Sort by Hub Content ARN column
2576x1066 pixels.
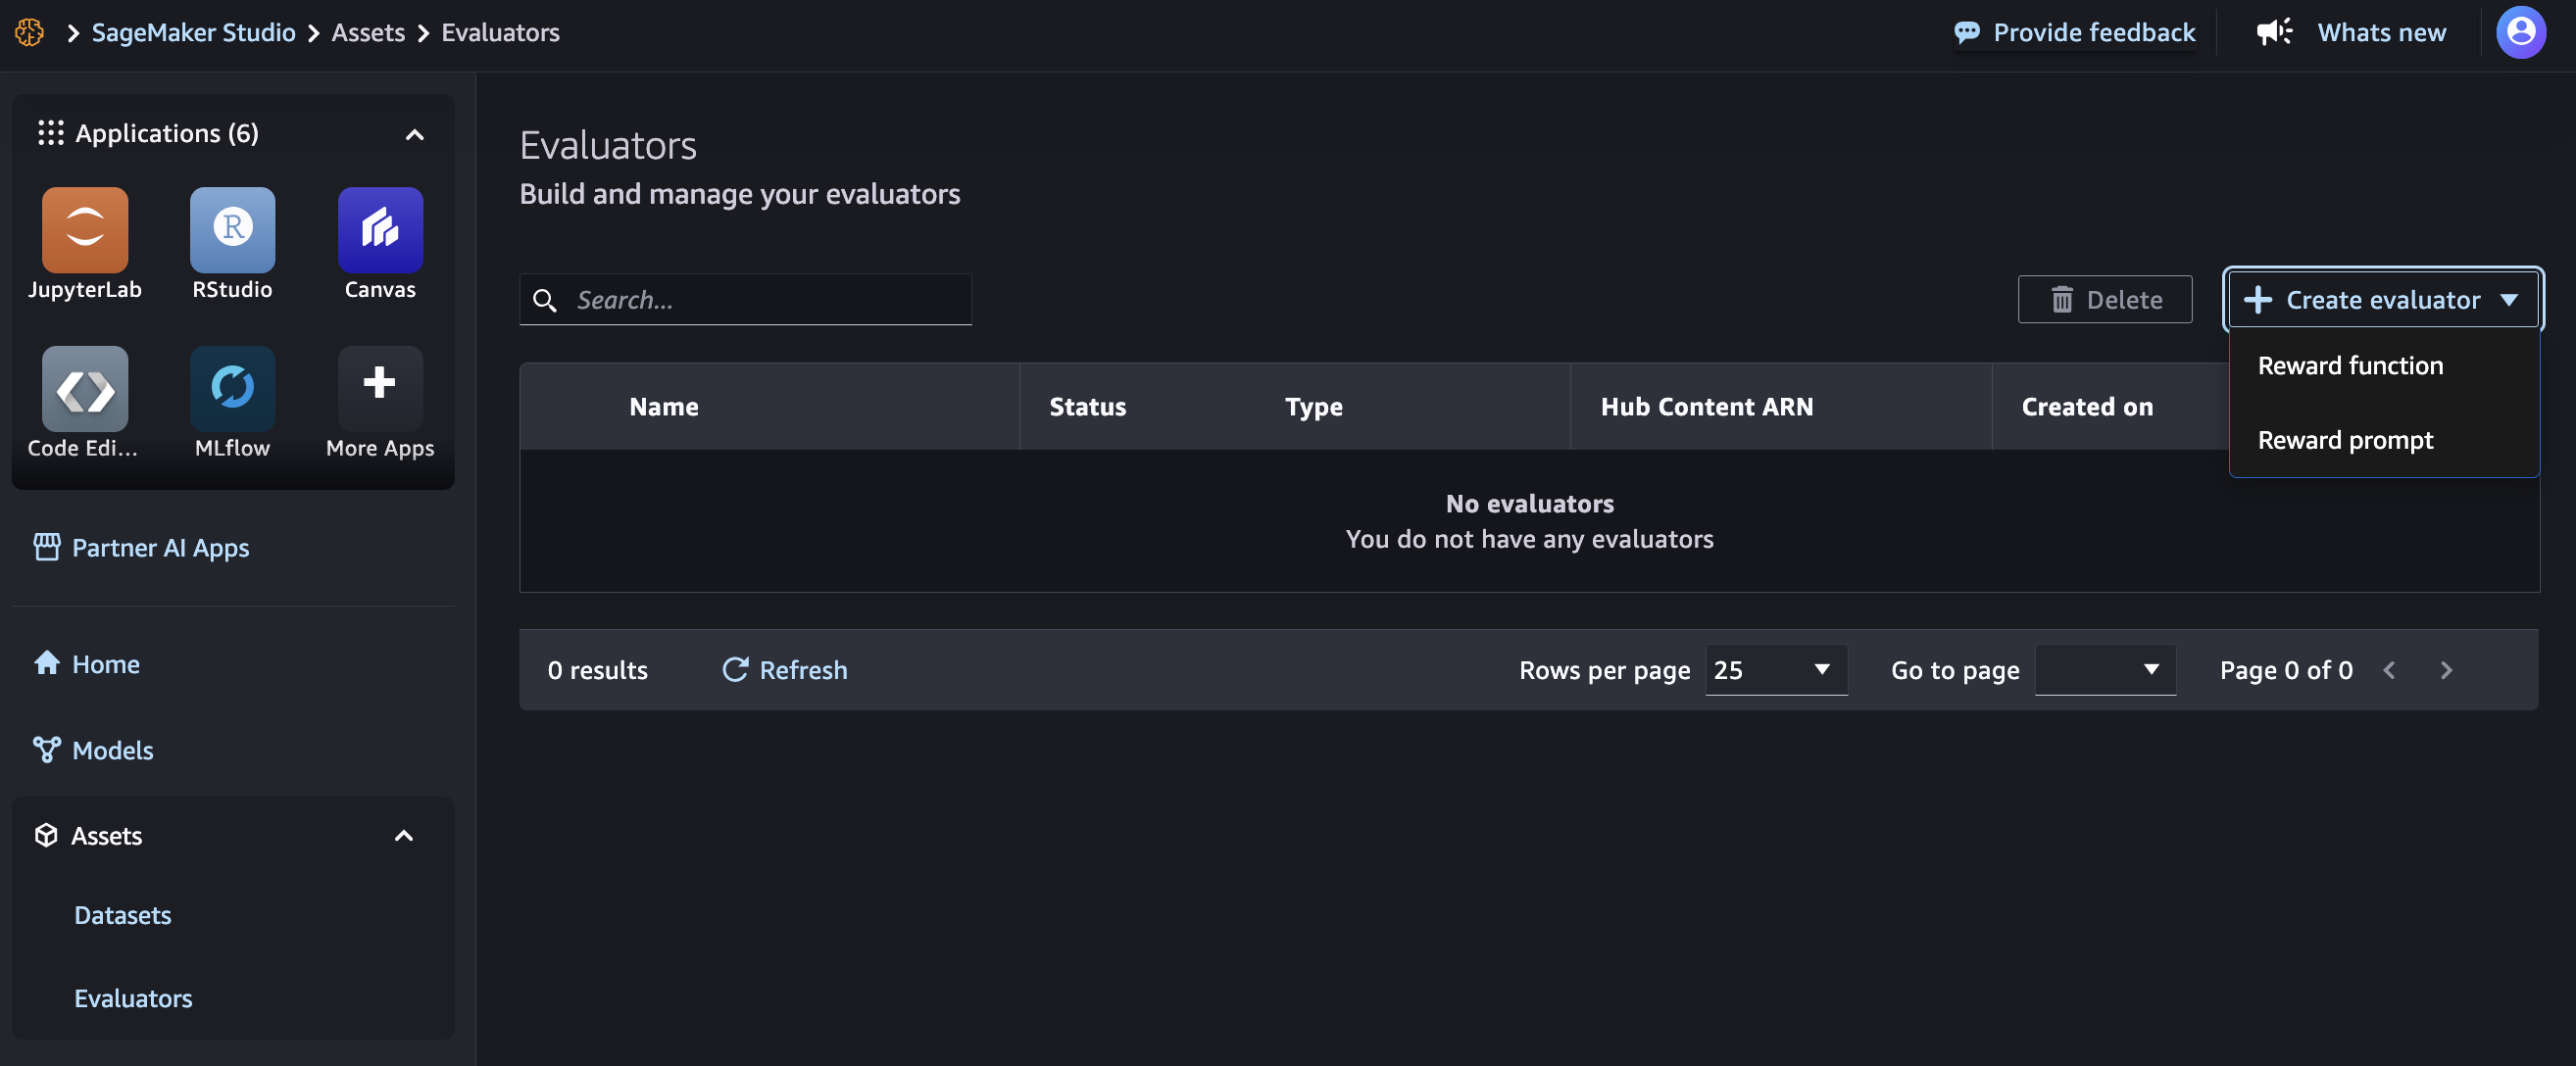pyautogui.click(x=1706, y=407)
